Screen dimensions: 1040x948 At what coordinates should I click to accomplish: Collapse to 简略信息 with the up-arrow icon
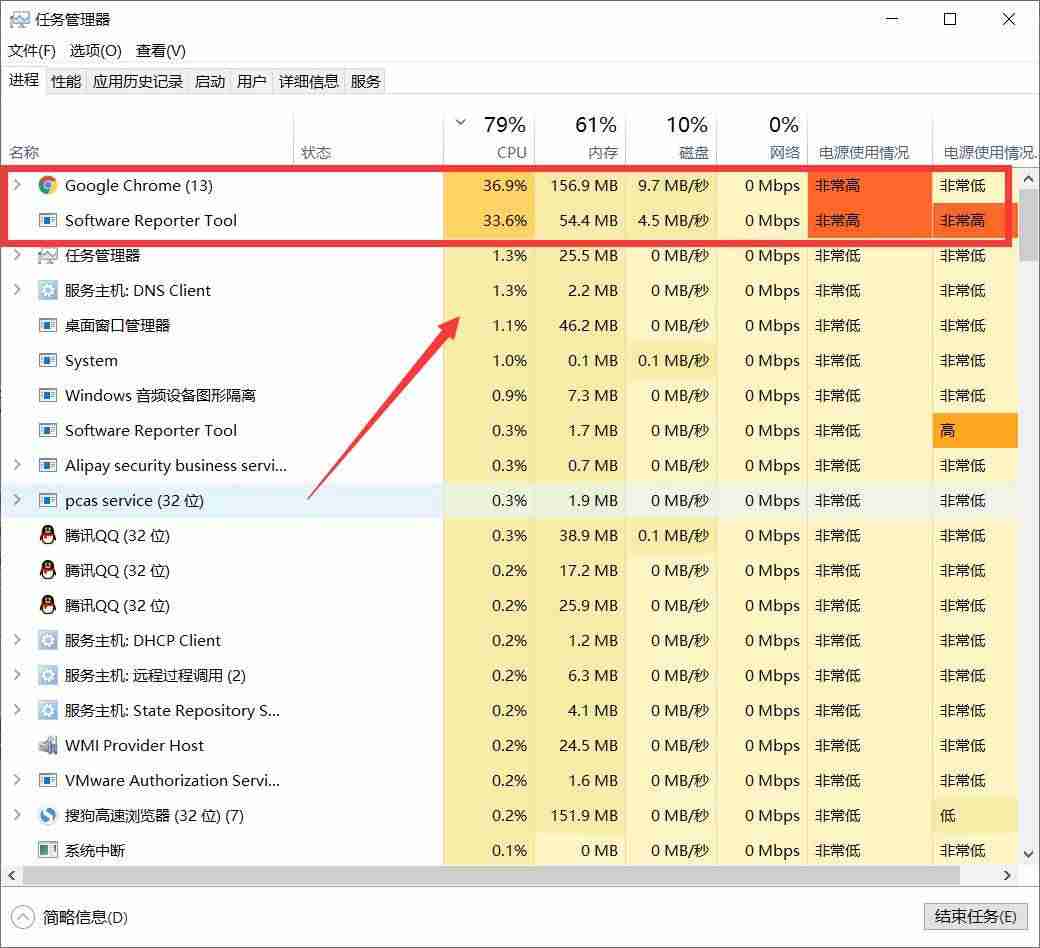tap(22, 917)
